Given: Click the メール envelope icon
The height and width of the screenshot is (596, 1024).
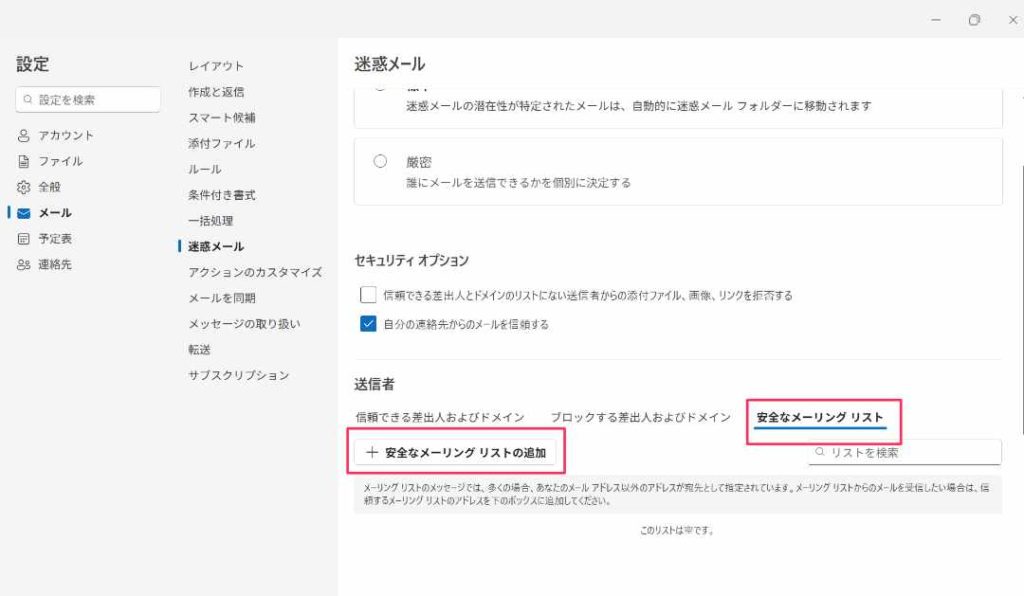Looking at the screenshot, I should tap(24, 213).
